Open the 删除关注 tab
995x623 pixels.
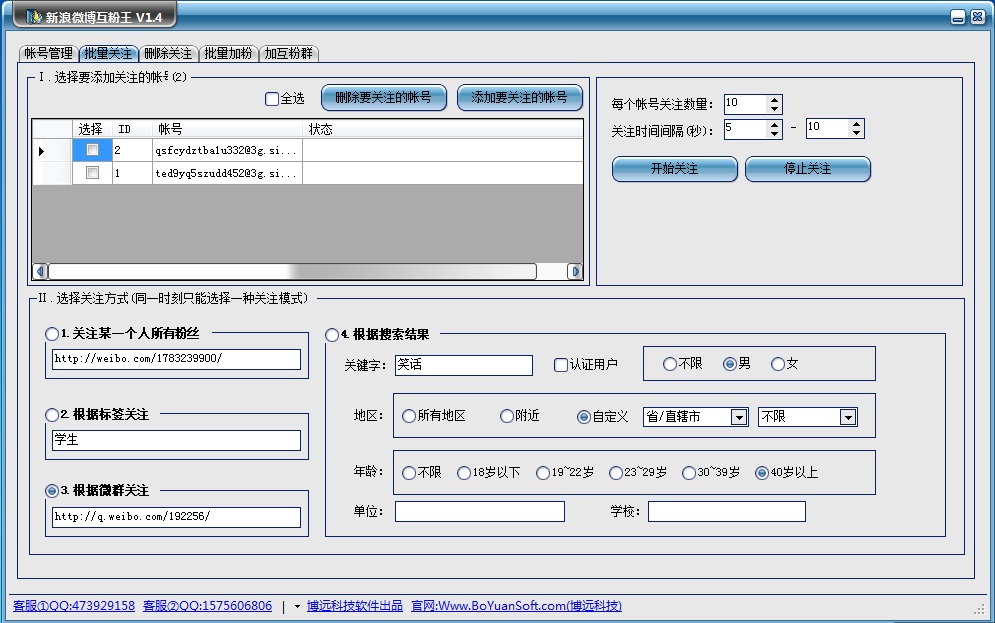168,53
